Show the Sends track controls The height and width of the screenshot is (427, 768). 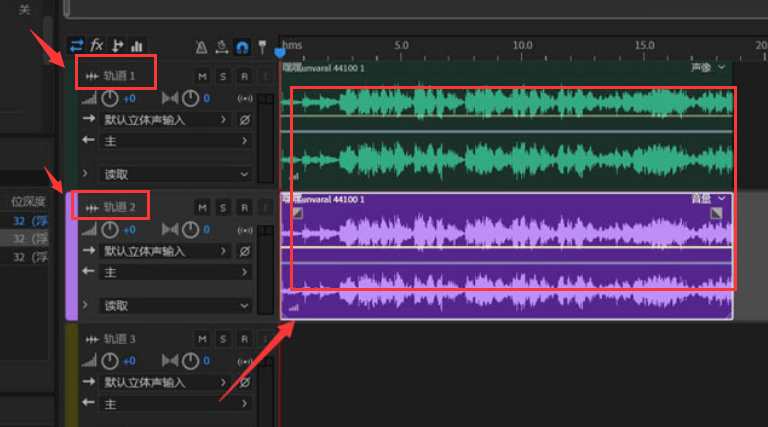point(117,46)
